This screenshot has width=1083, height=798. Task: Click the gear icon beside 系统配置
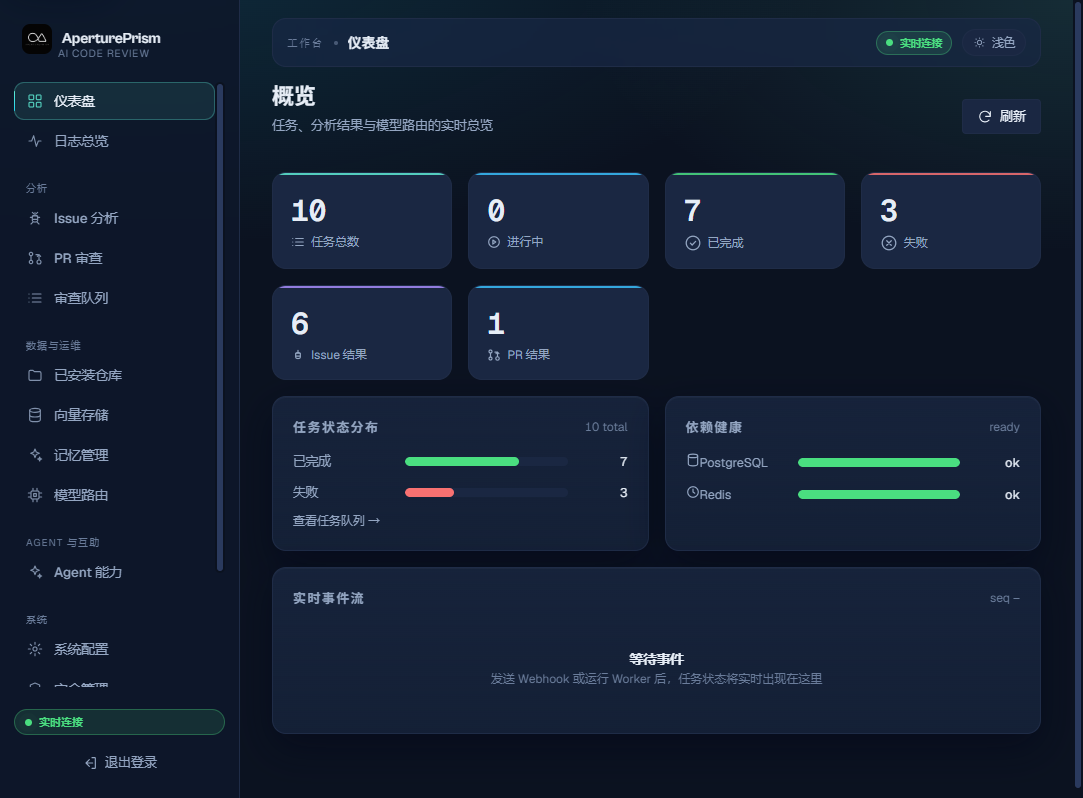click(35, 649)
